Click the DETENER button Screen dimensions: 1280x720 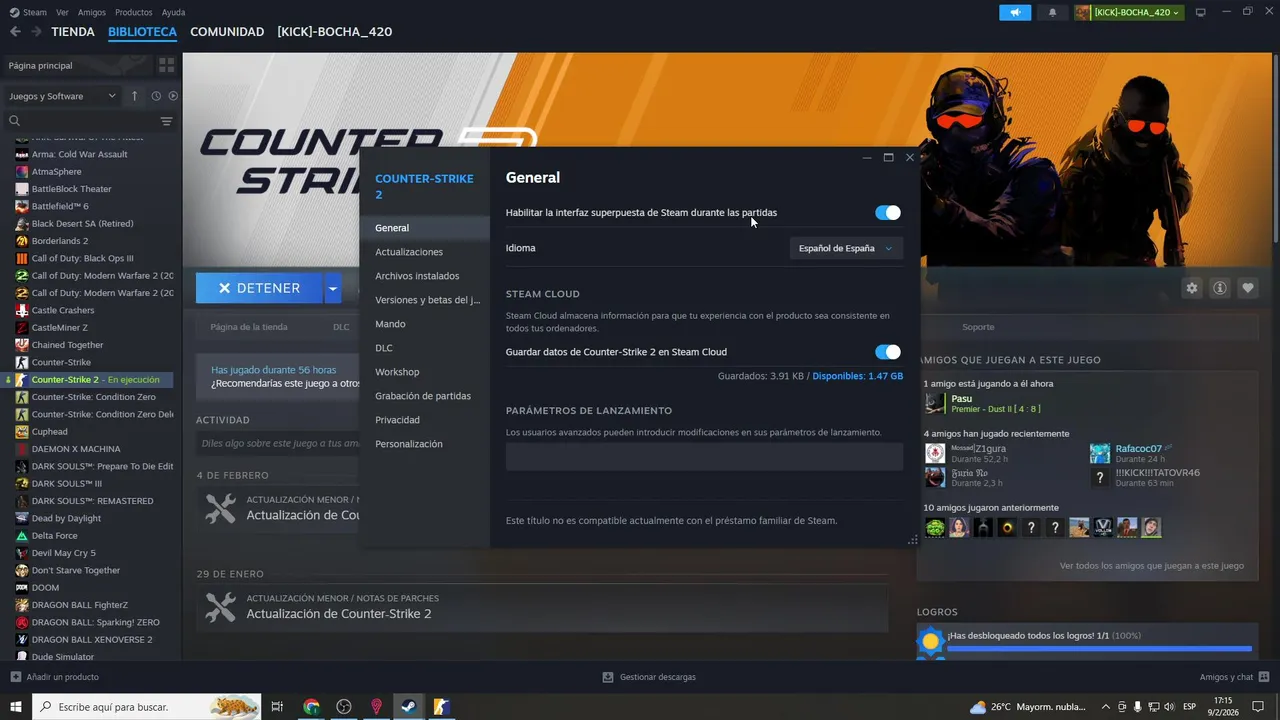coord(259,288)
